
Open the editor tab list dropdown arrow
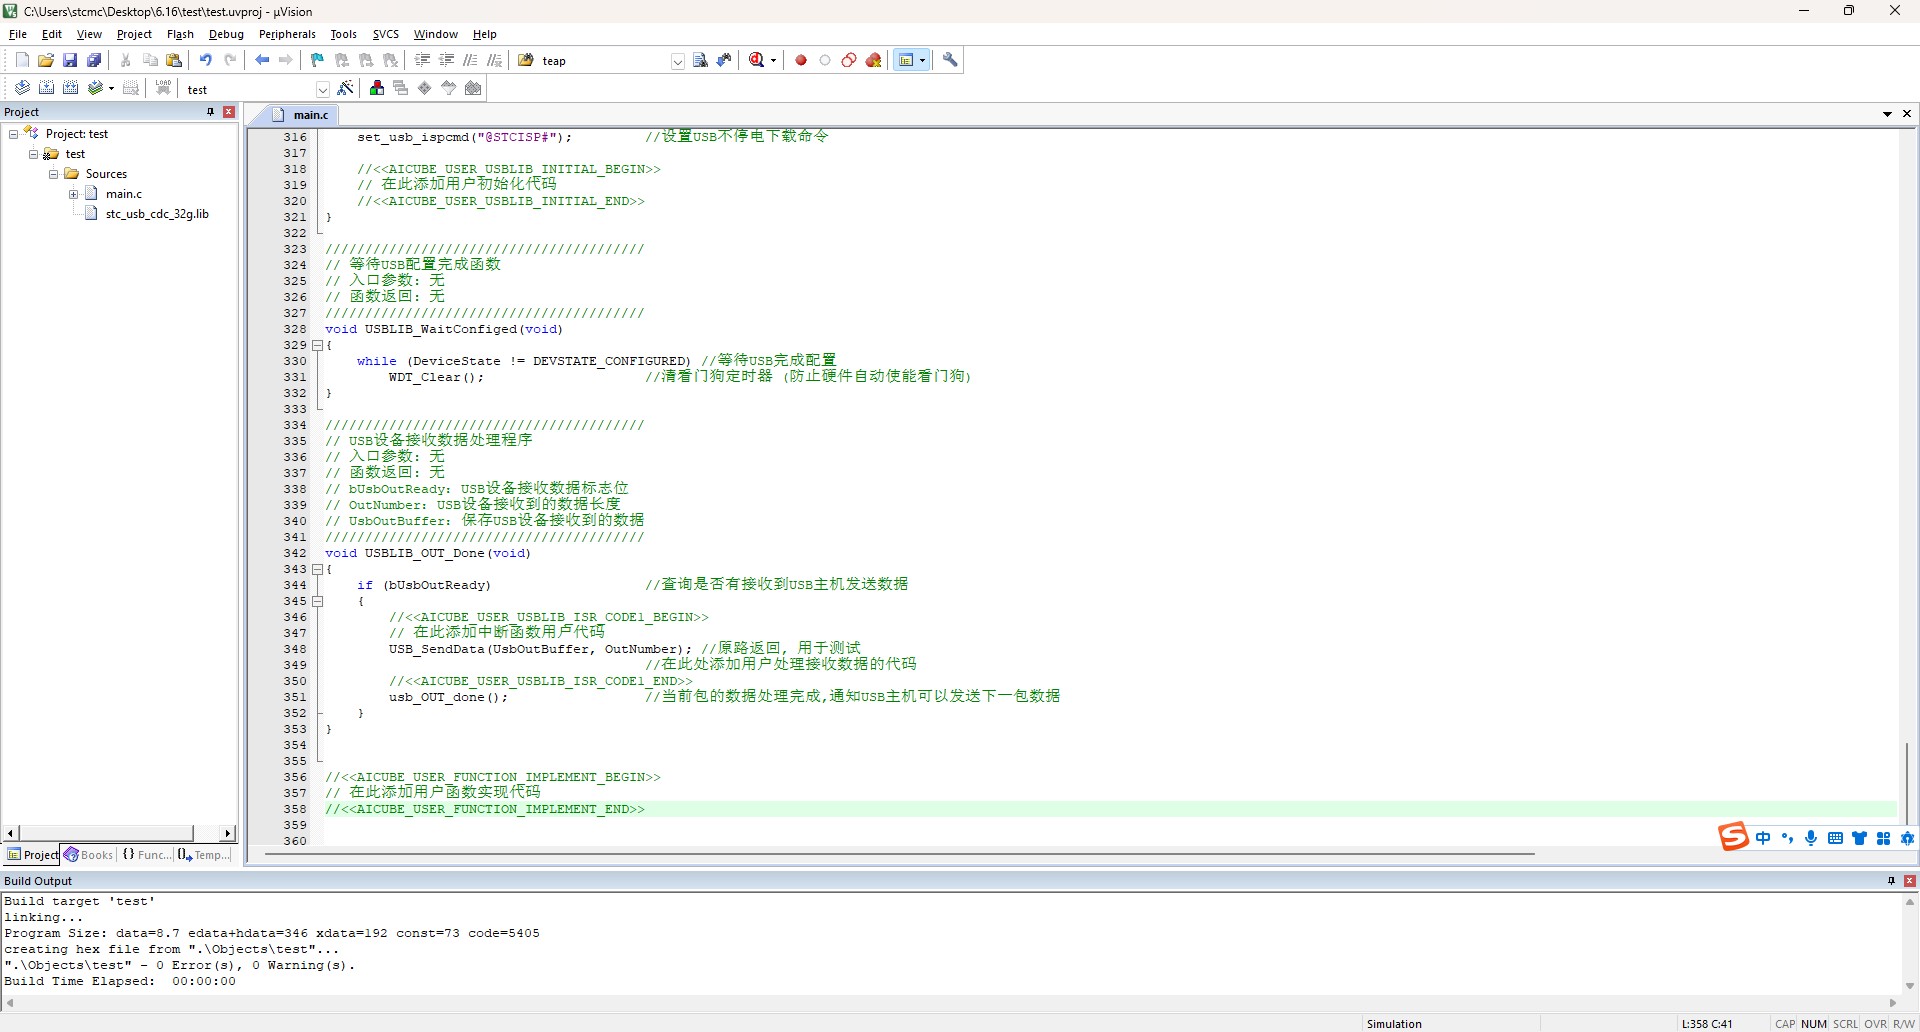pyautogui.click(x=1887, y=114)
